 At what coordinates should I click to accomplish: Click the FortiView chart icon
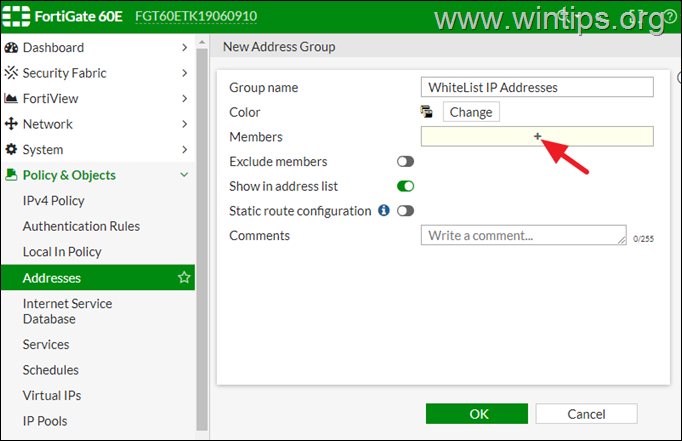pyautogui.click(x=11, y=99)
